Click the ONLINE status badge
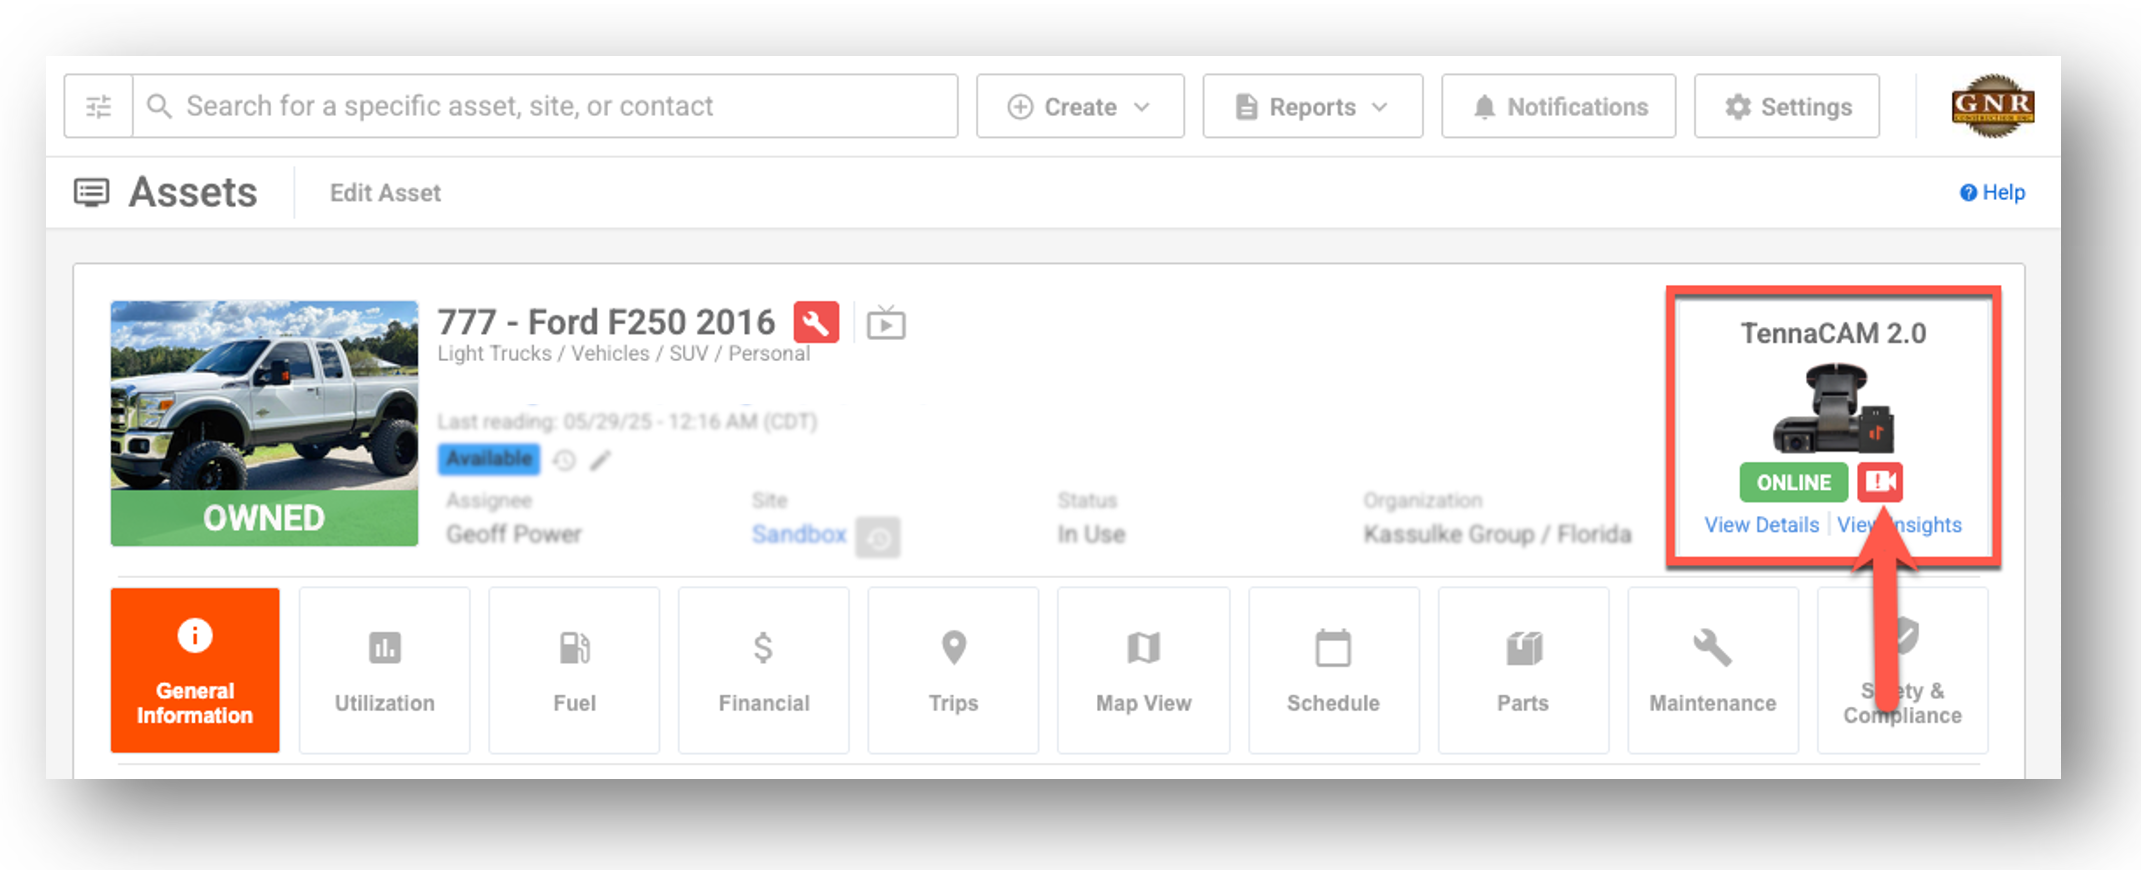Screen dimensions: 2141x870 pyautogui.click(x=1794, y=483)
